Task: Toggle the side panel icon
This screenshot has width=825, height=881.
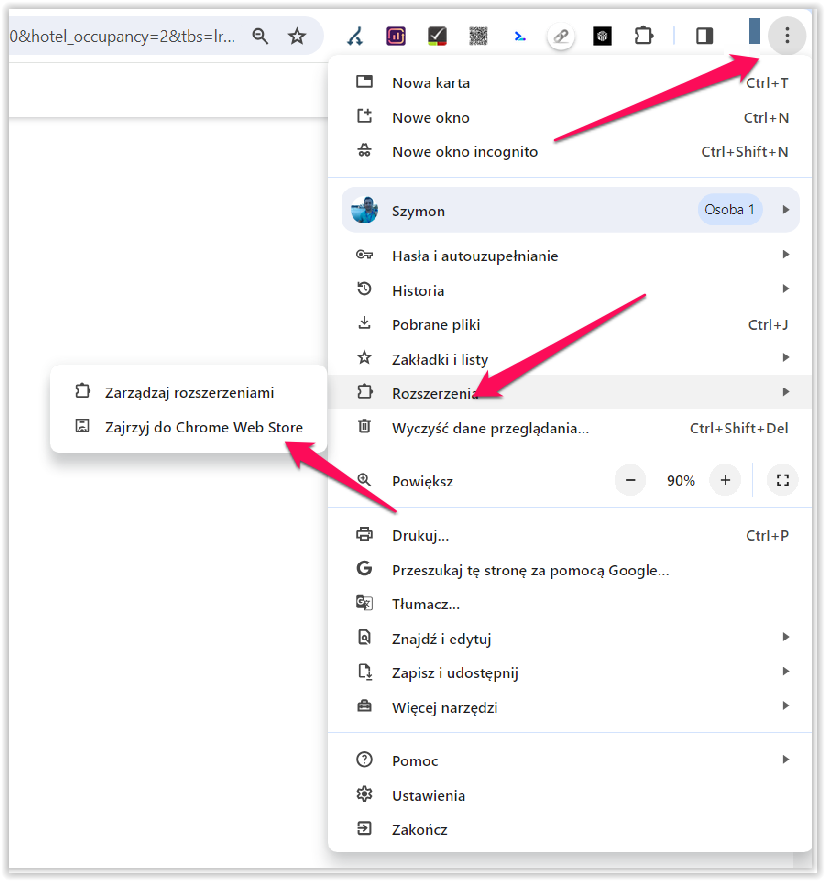Action: point(704,36)
